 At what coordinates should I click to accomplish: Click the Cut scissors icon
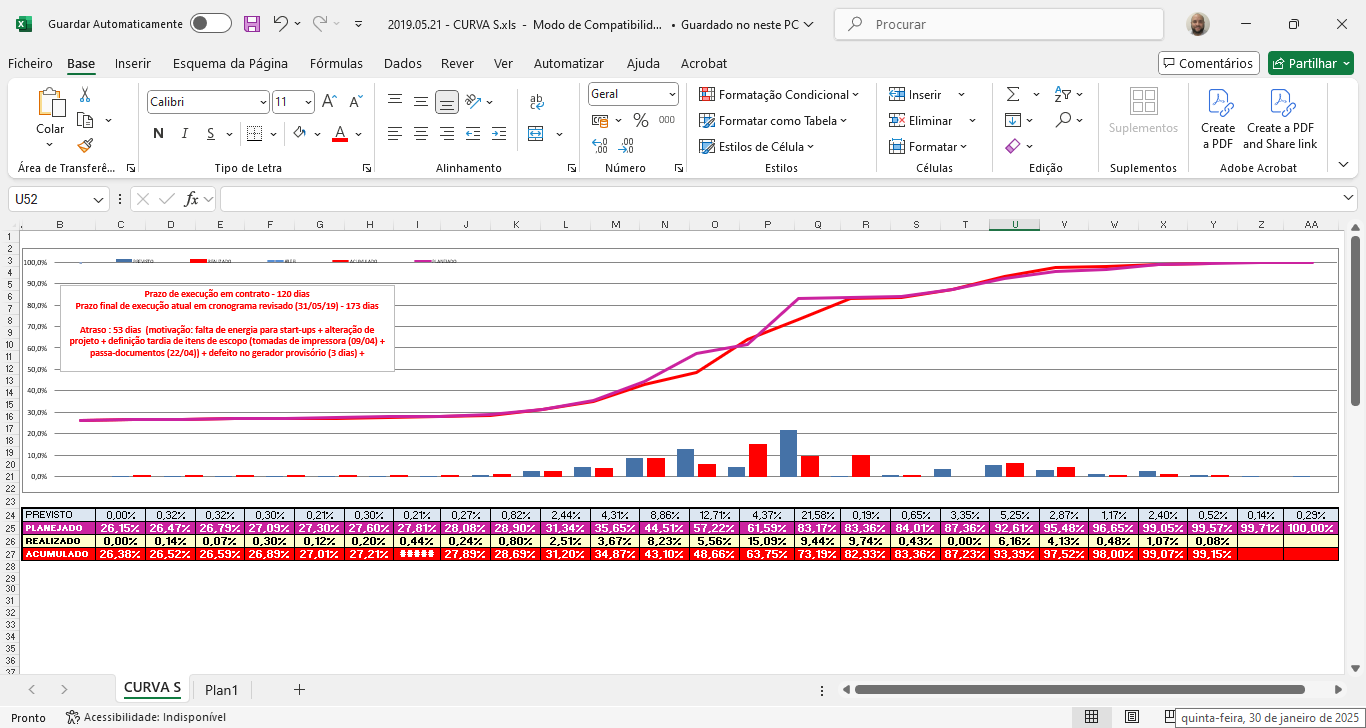click(x=85, y=95)
